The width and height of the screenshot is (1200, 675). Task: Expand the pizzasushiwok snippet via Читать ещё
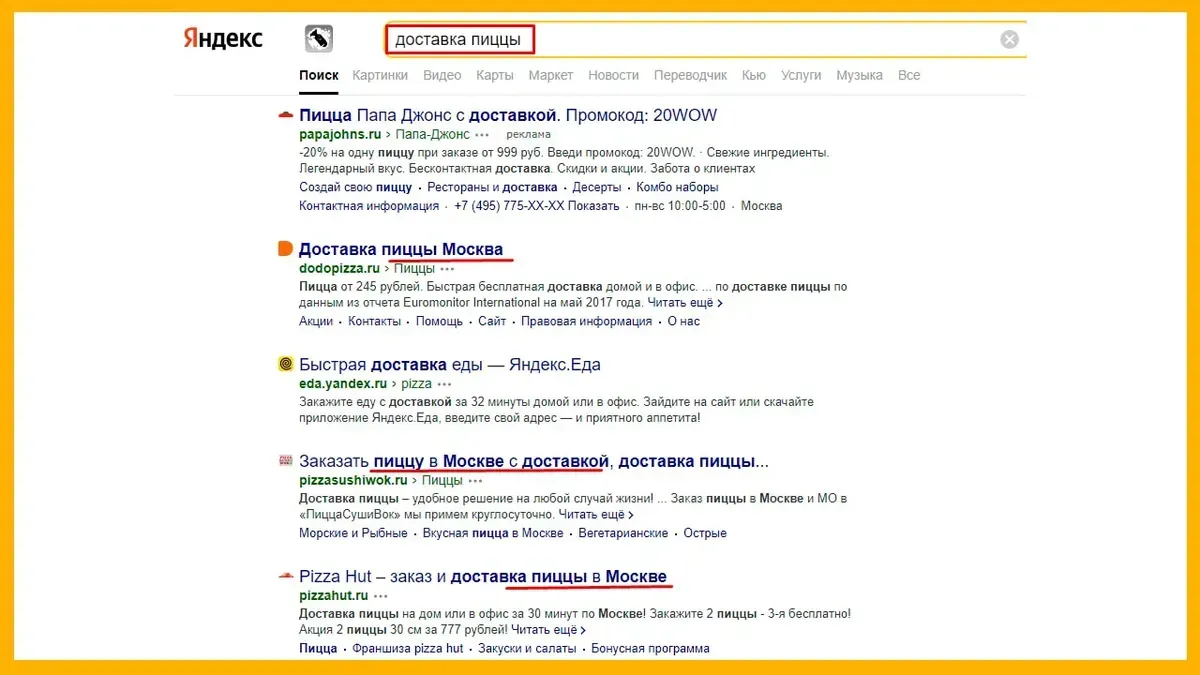click(596, 514)
